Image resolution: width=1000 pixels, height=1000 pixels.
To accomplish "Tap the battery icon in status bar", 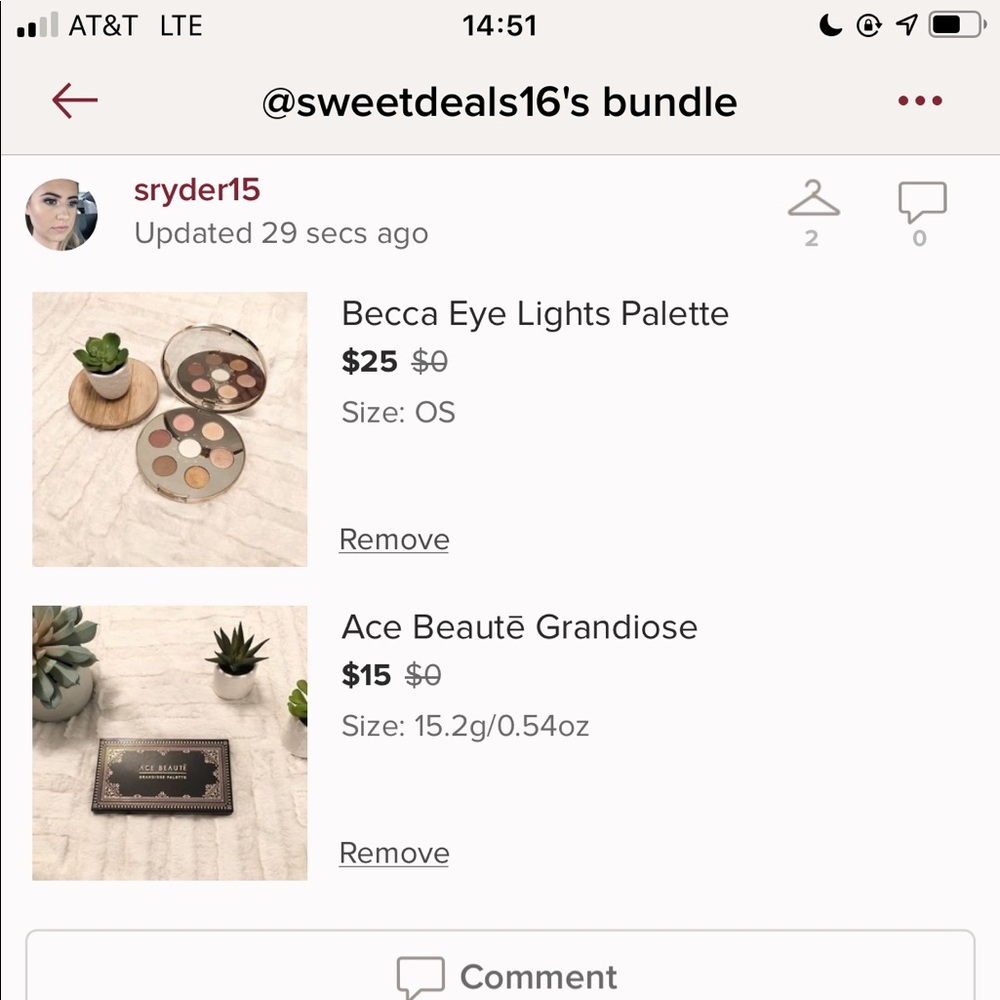I will [958, 26].
